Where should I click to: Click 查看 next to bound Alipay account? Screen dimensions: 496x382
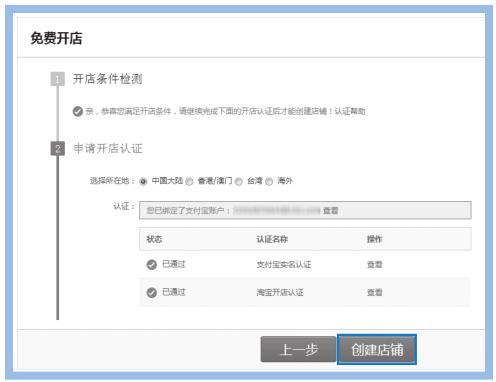tap(331, 211)
